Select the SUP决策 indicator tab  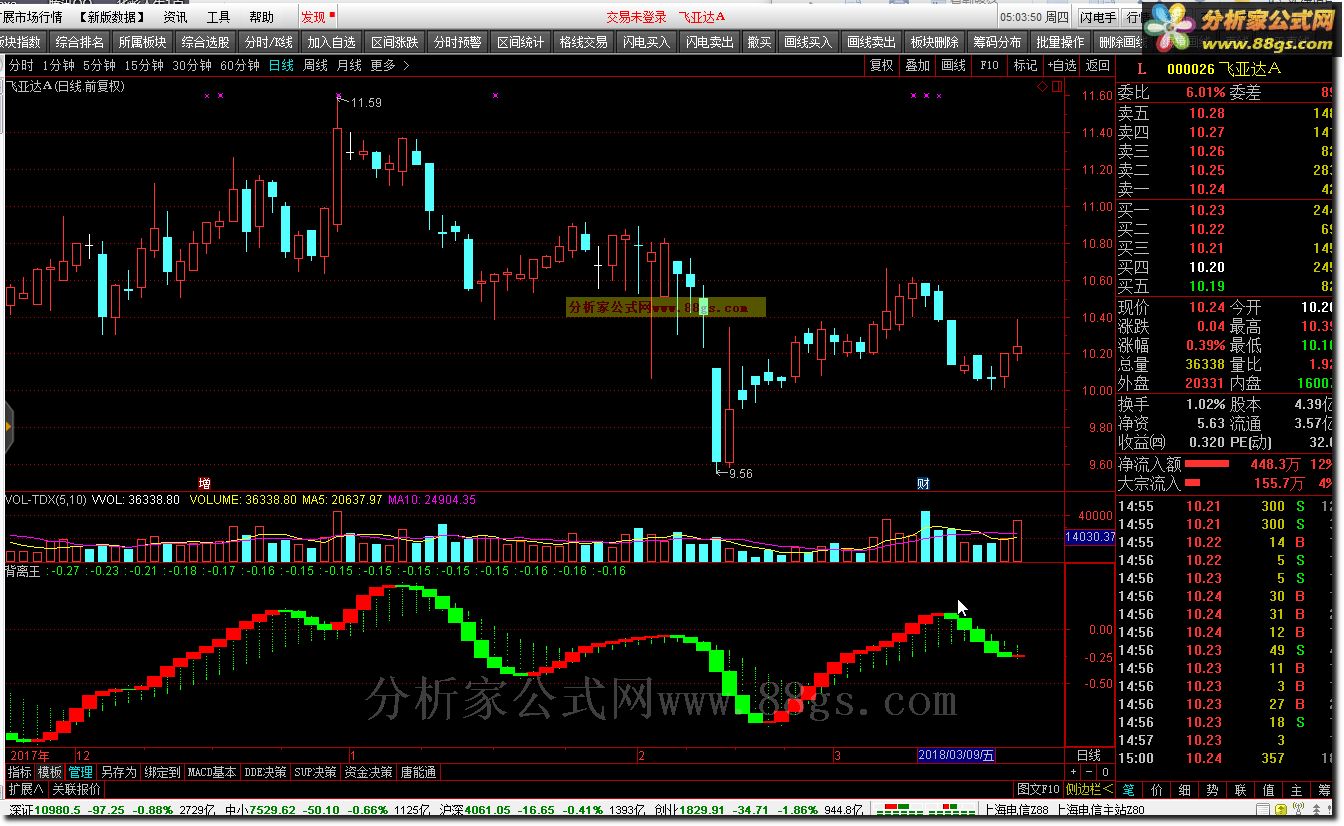[x=316, y=773]
